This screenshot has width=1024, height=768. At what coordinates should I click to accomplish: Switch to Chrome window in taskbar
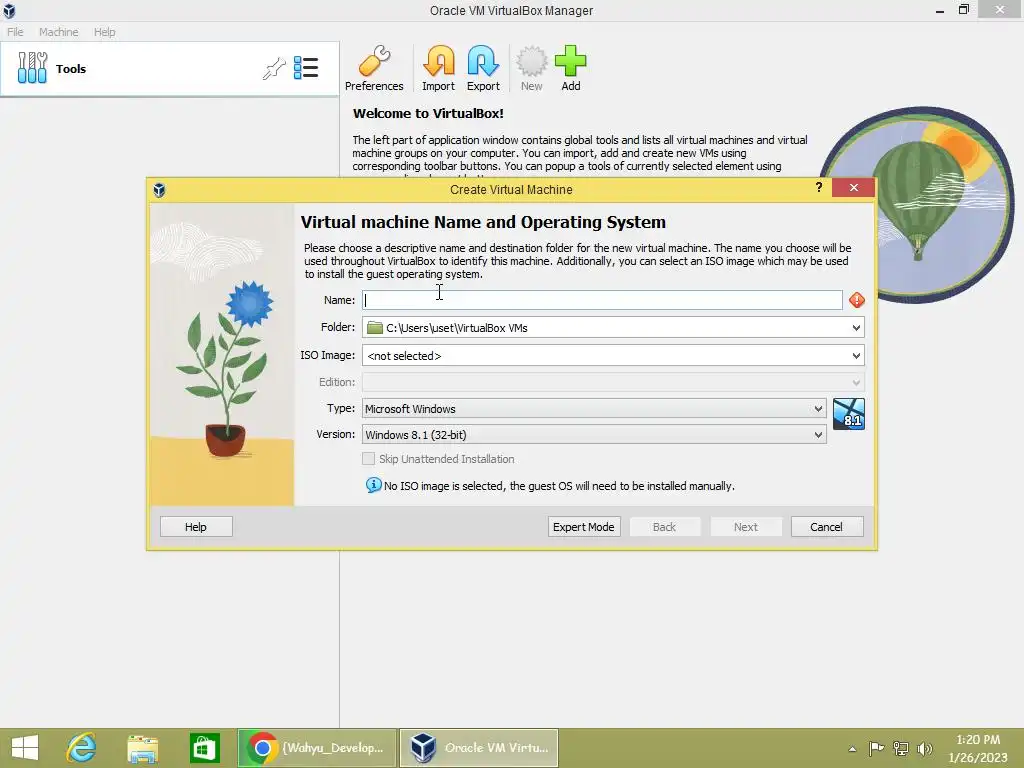317,748
